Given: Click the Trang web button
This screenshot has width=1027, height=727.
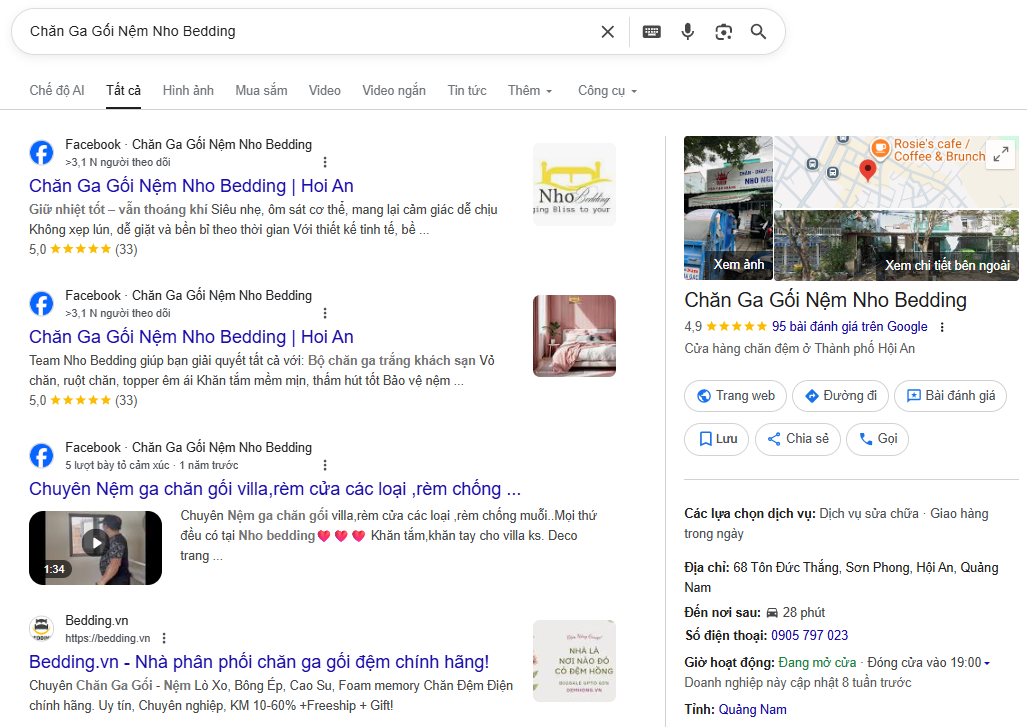Looking at the screenshot, I should click(735, 396).
